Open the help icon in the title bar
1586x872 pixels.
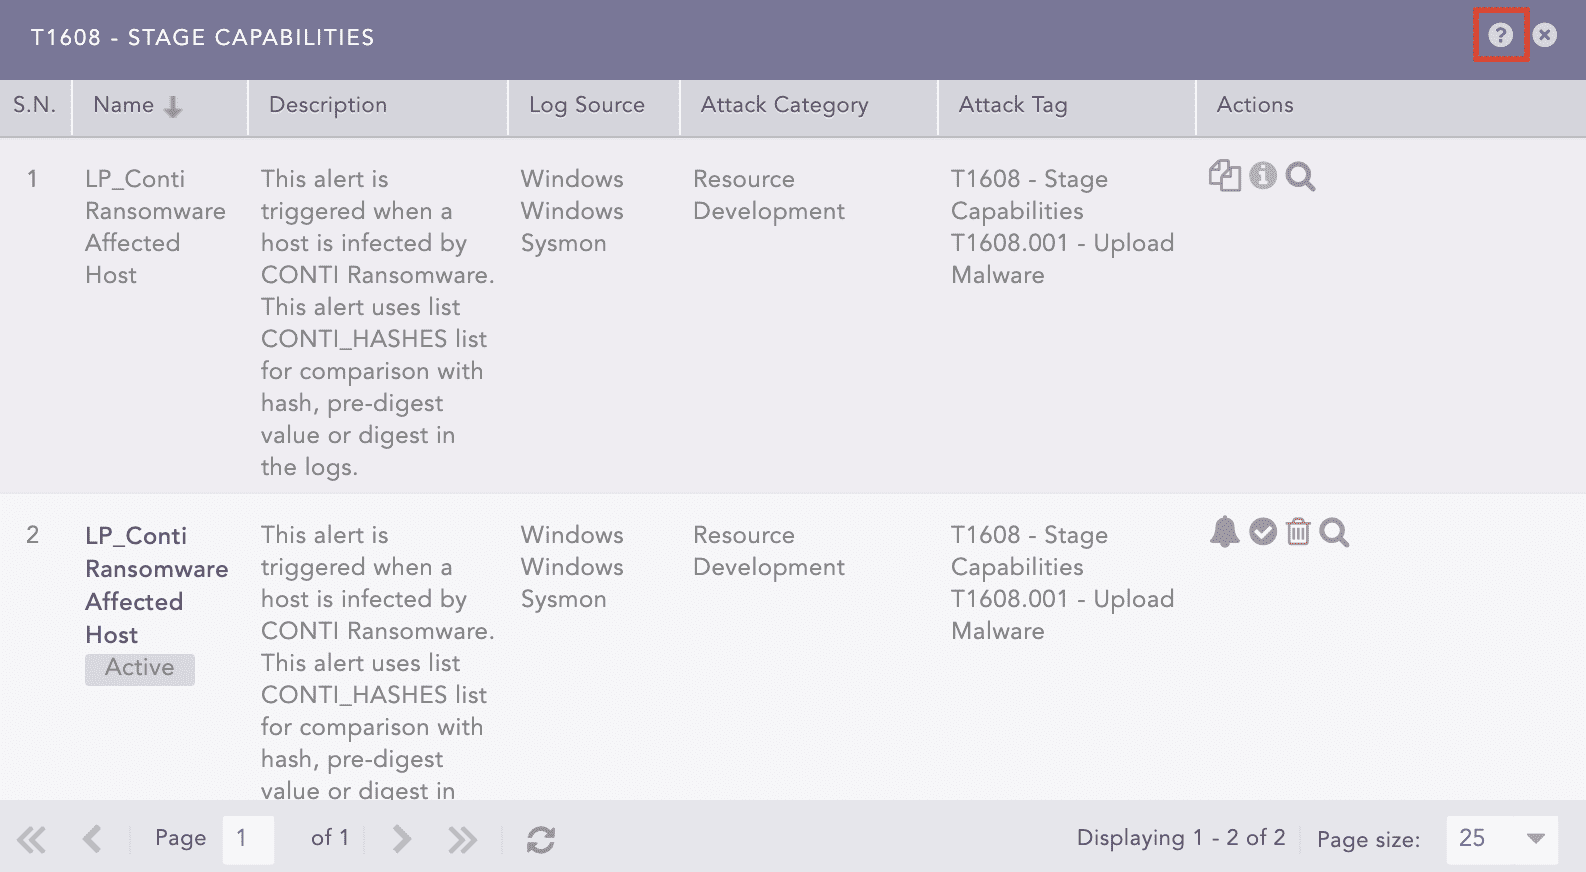pyautogui.click(x=1500, y=35)
